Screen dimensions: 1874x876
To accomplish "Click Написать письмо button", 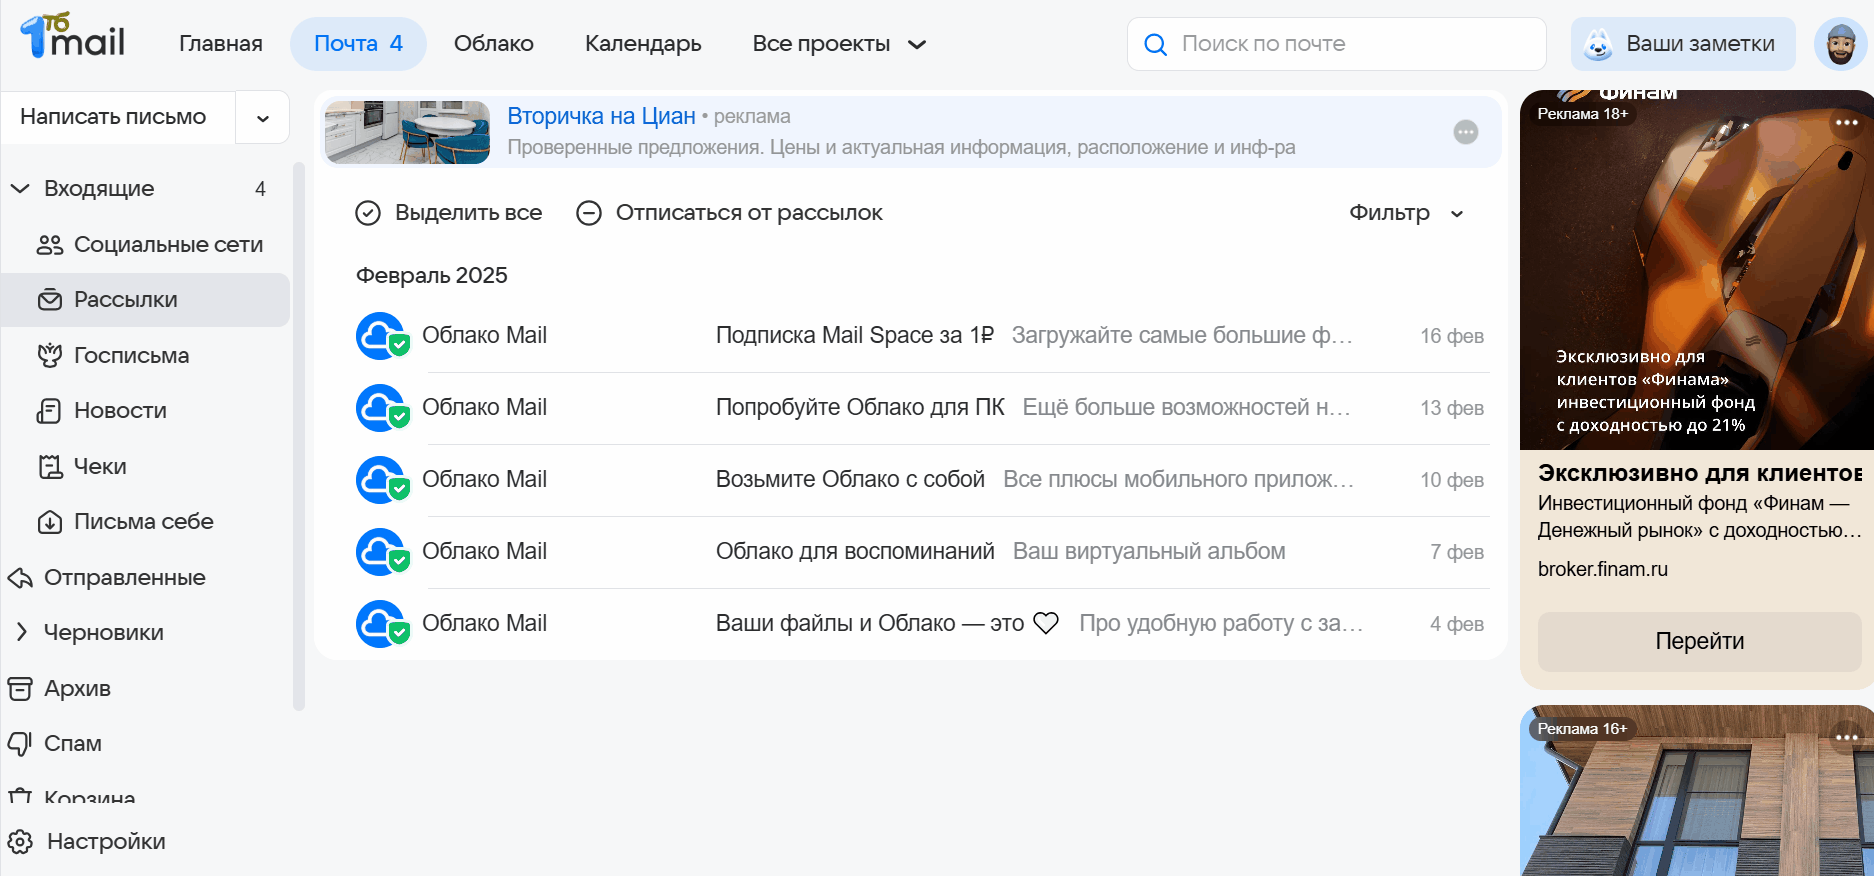I will [118, 117].
